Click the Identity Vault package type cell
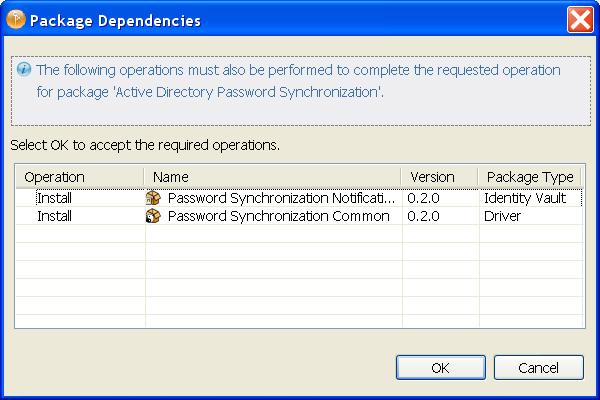600x400 pixels. (525, 198)
